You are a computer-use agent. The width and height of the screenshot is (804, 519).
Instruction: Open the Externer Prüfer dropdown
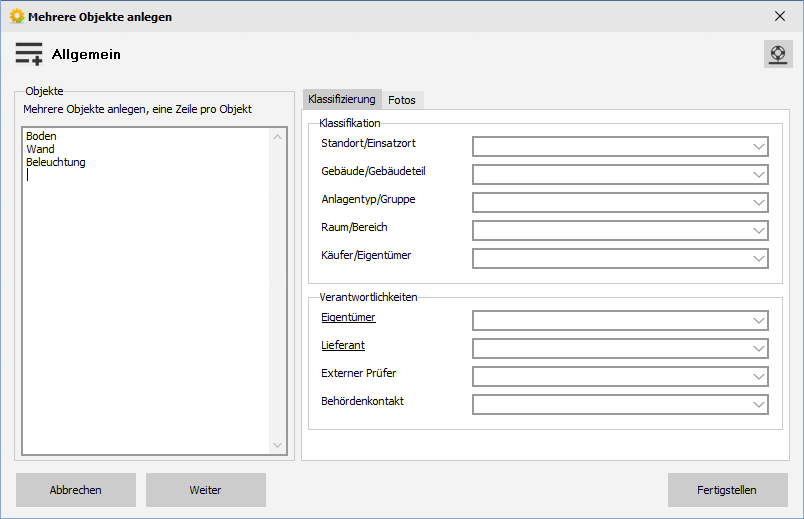620,376
